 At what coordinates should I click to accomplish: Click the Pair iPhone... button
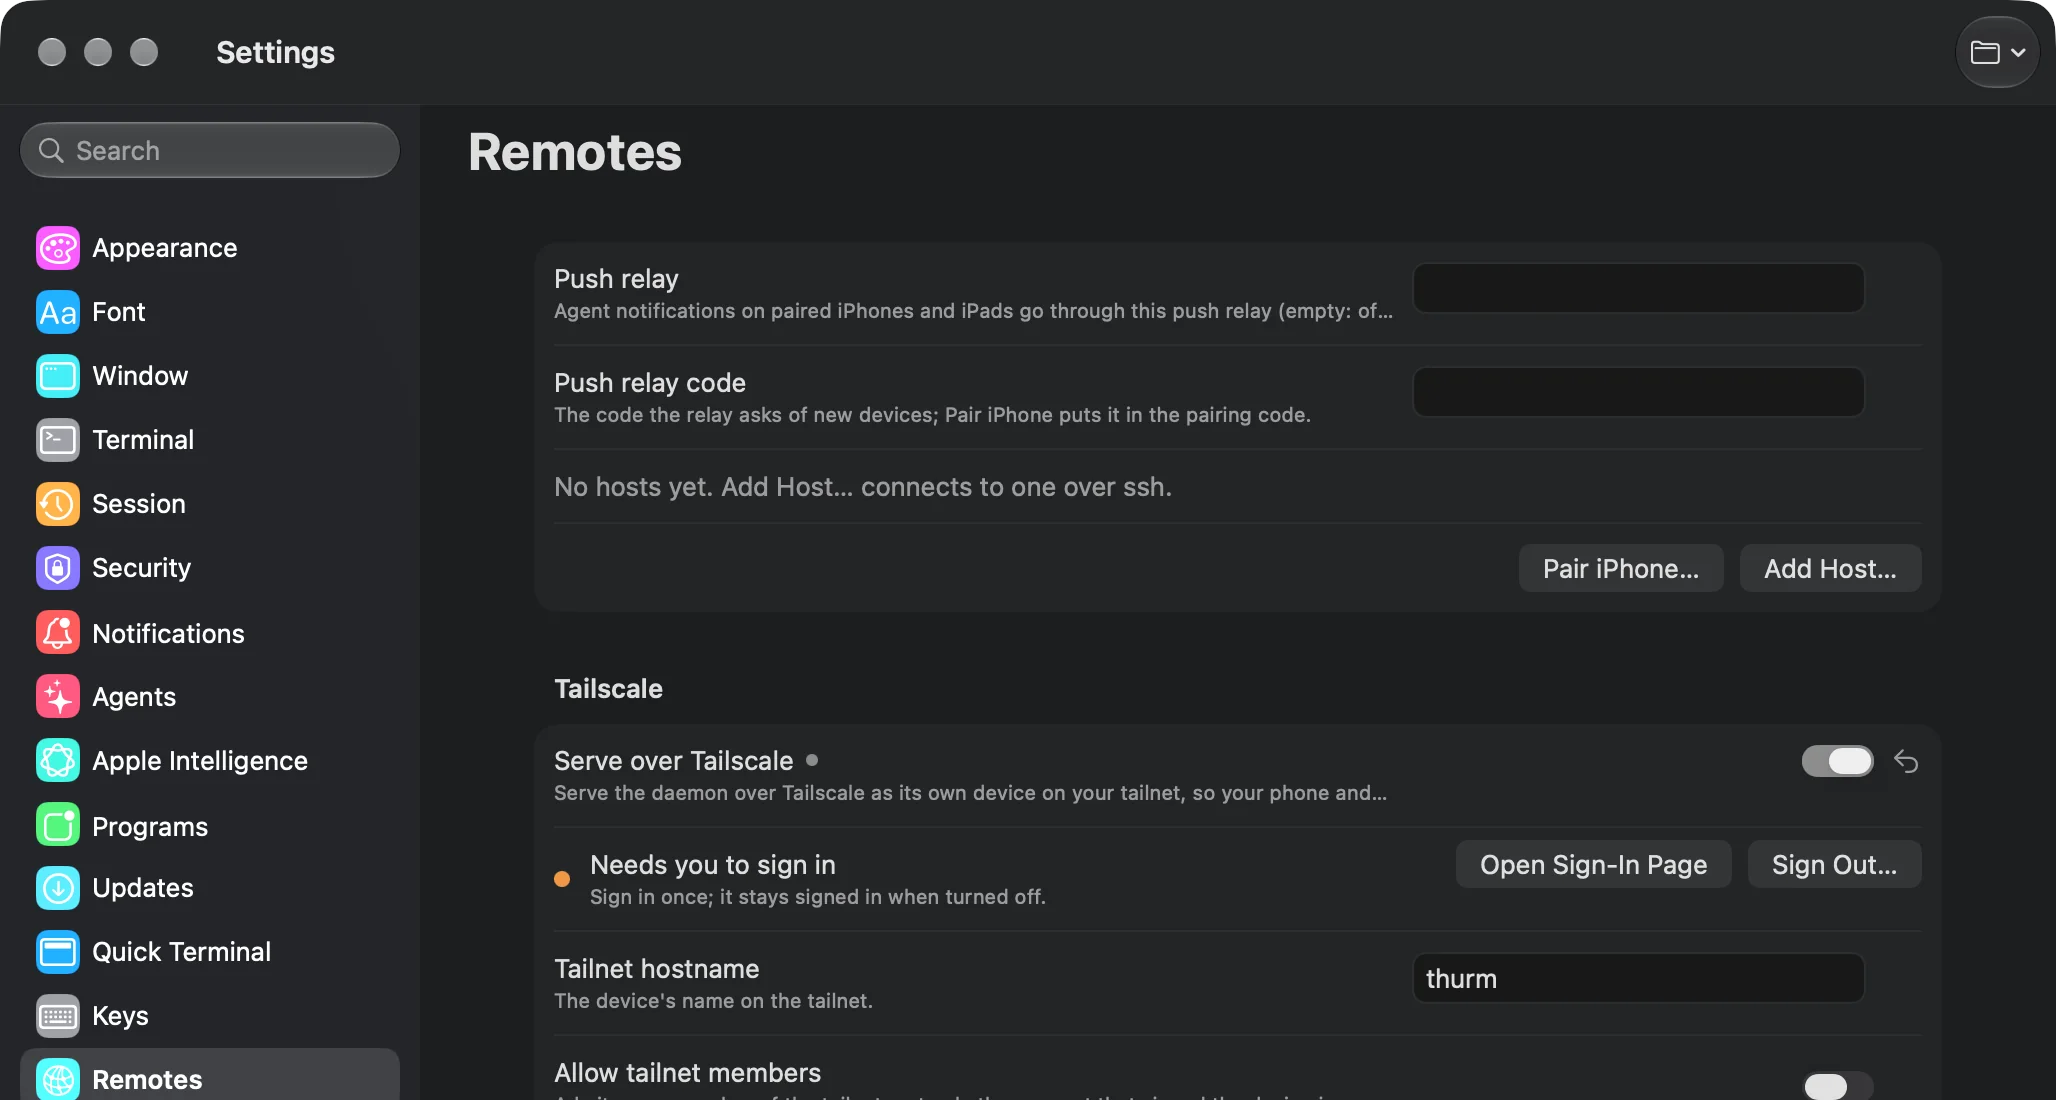(1621, 568)
